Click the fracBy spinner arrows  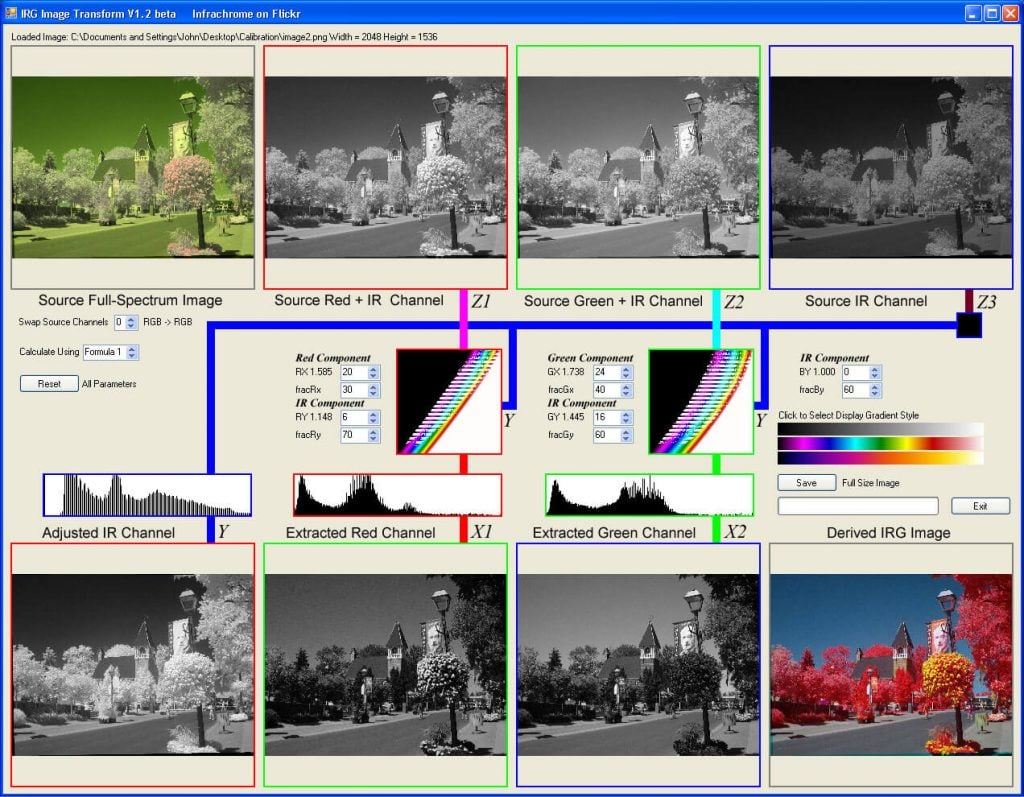pos(875,390)
